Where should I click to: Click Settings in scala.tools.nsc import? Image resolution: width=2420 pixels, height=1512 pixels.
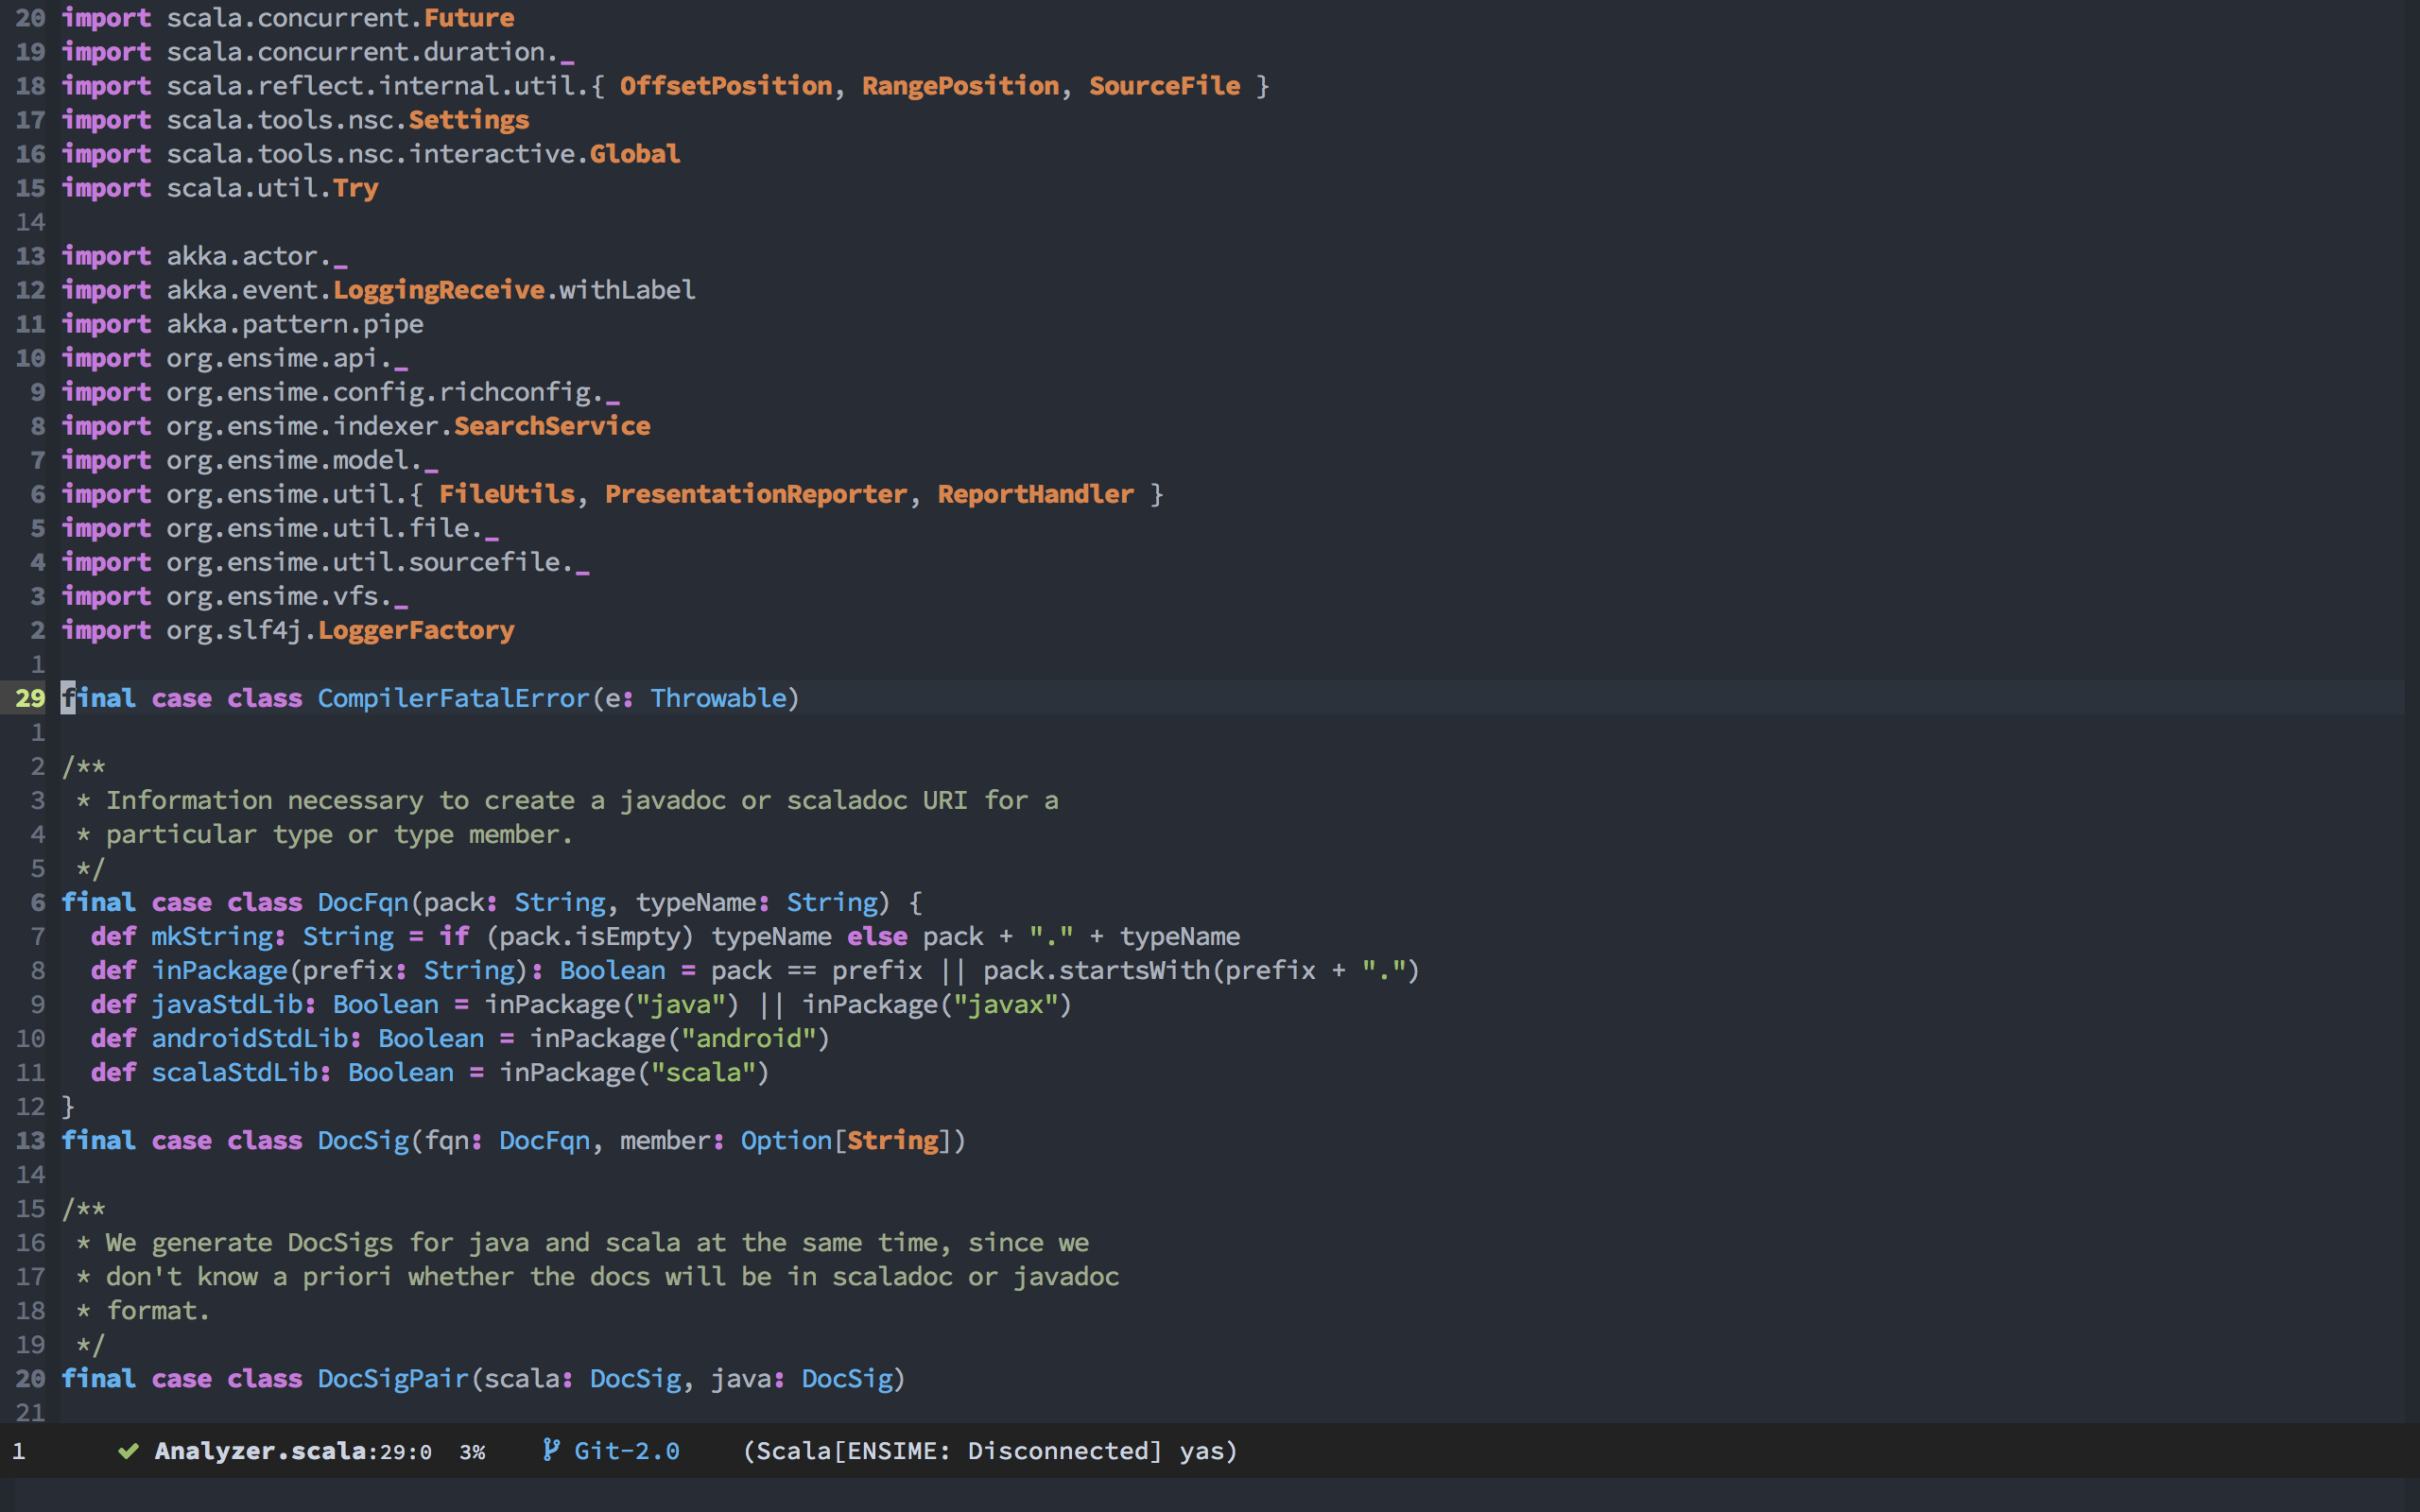tap(469, 120)
